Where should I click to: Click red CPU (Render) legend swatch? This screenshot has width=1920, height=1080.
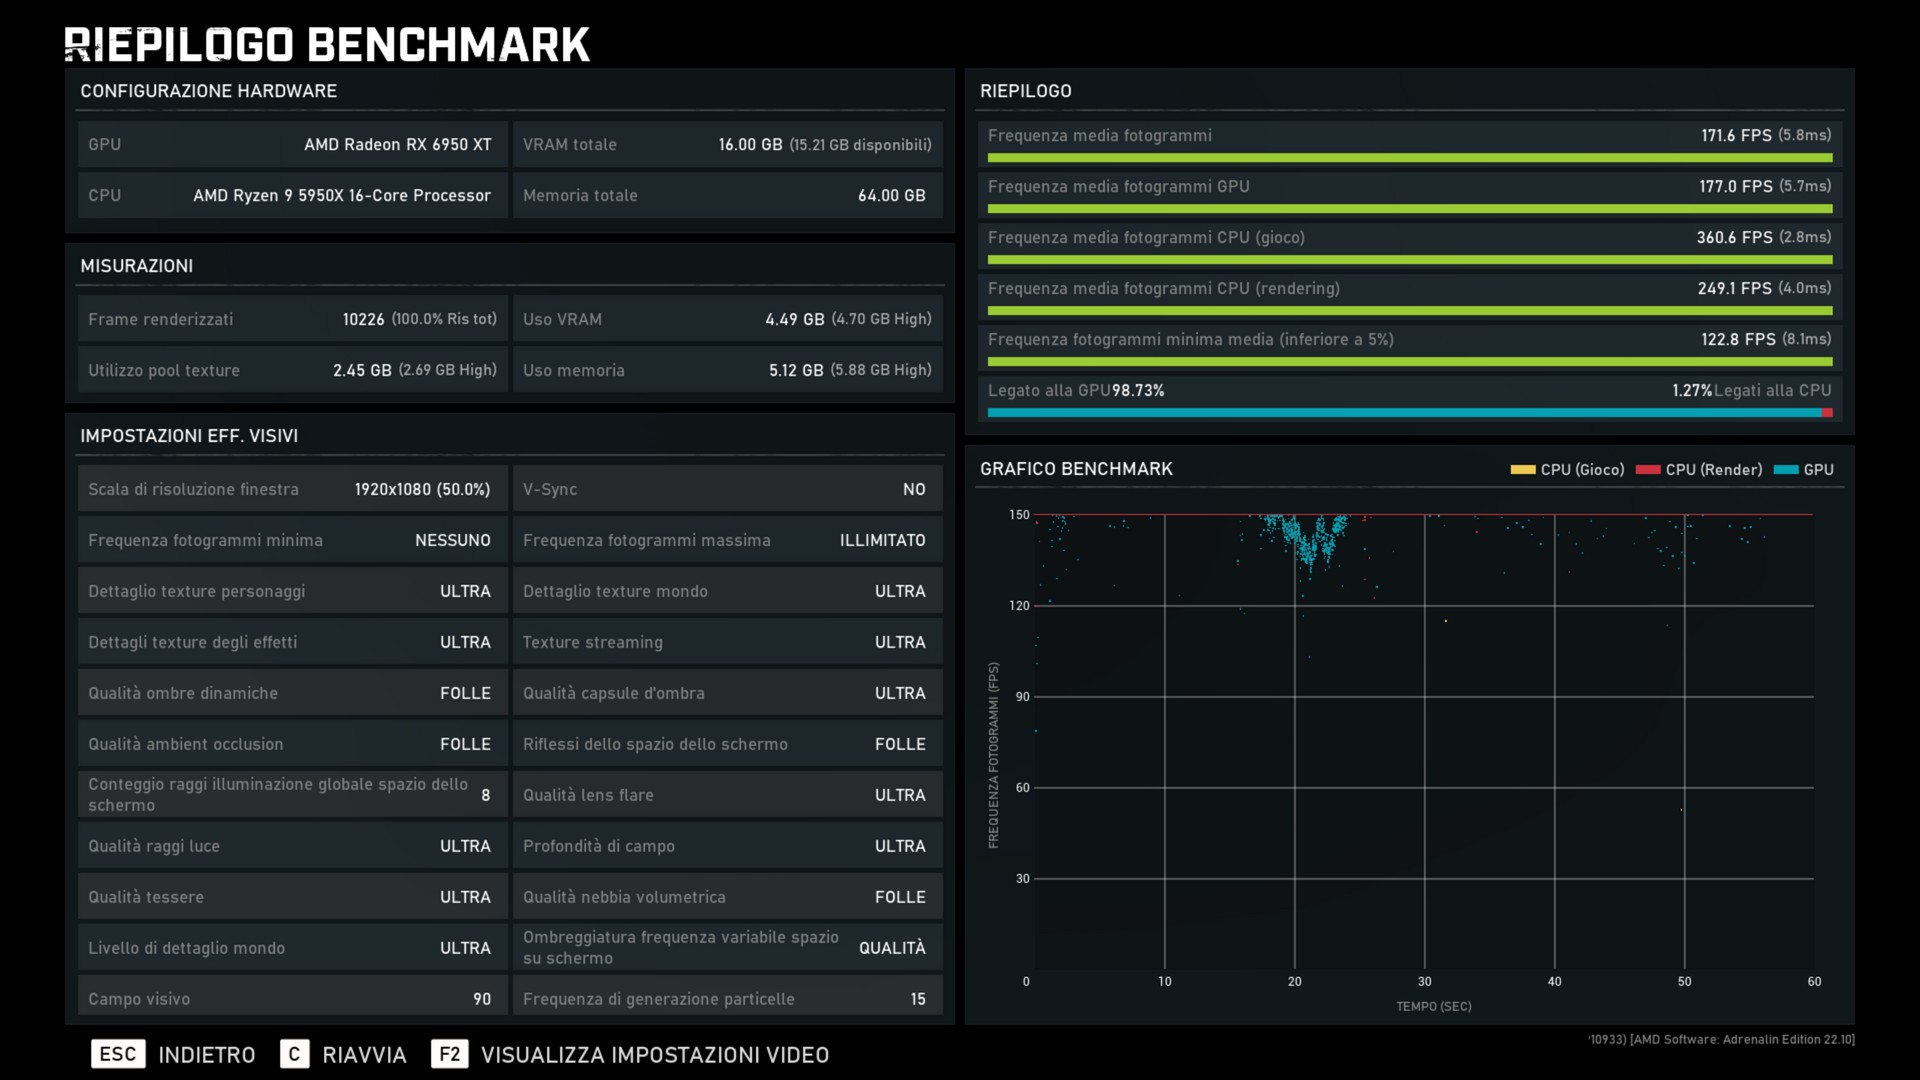pos(1647,470)
